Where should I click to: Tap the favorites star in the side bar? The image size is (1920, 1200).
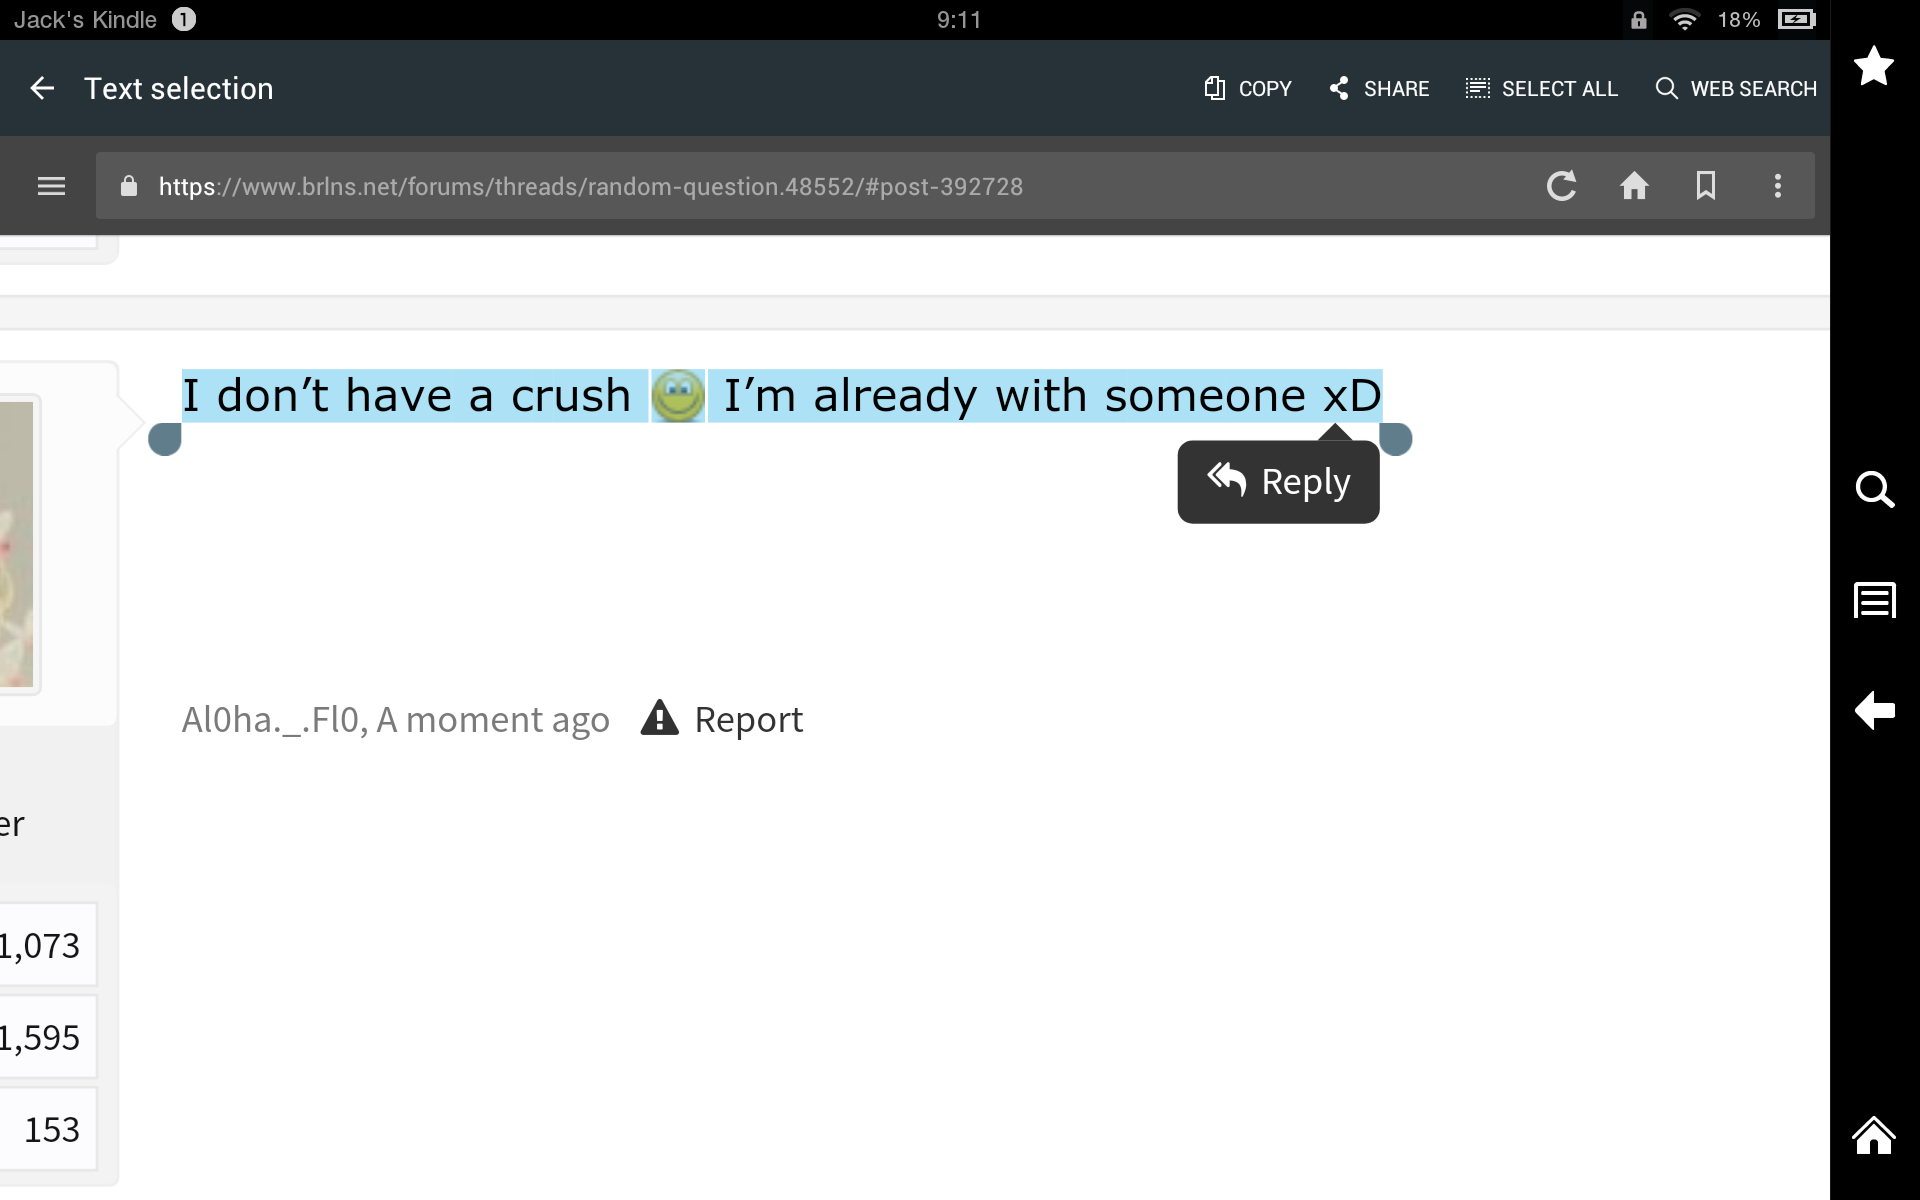[x=1874, y=66]
